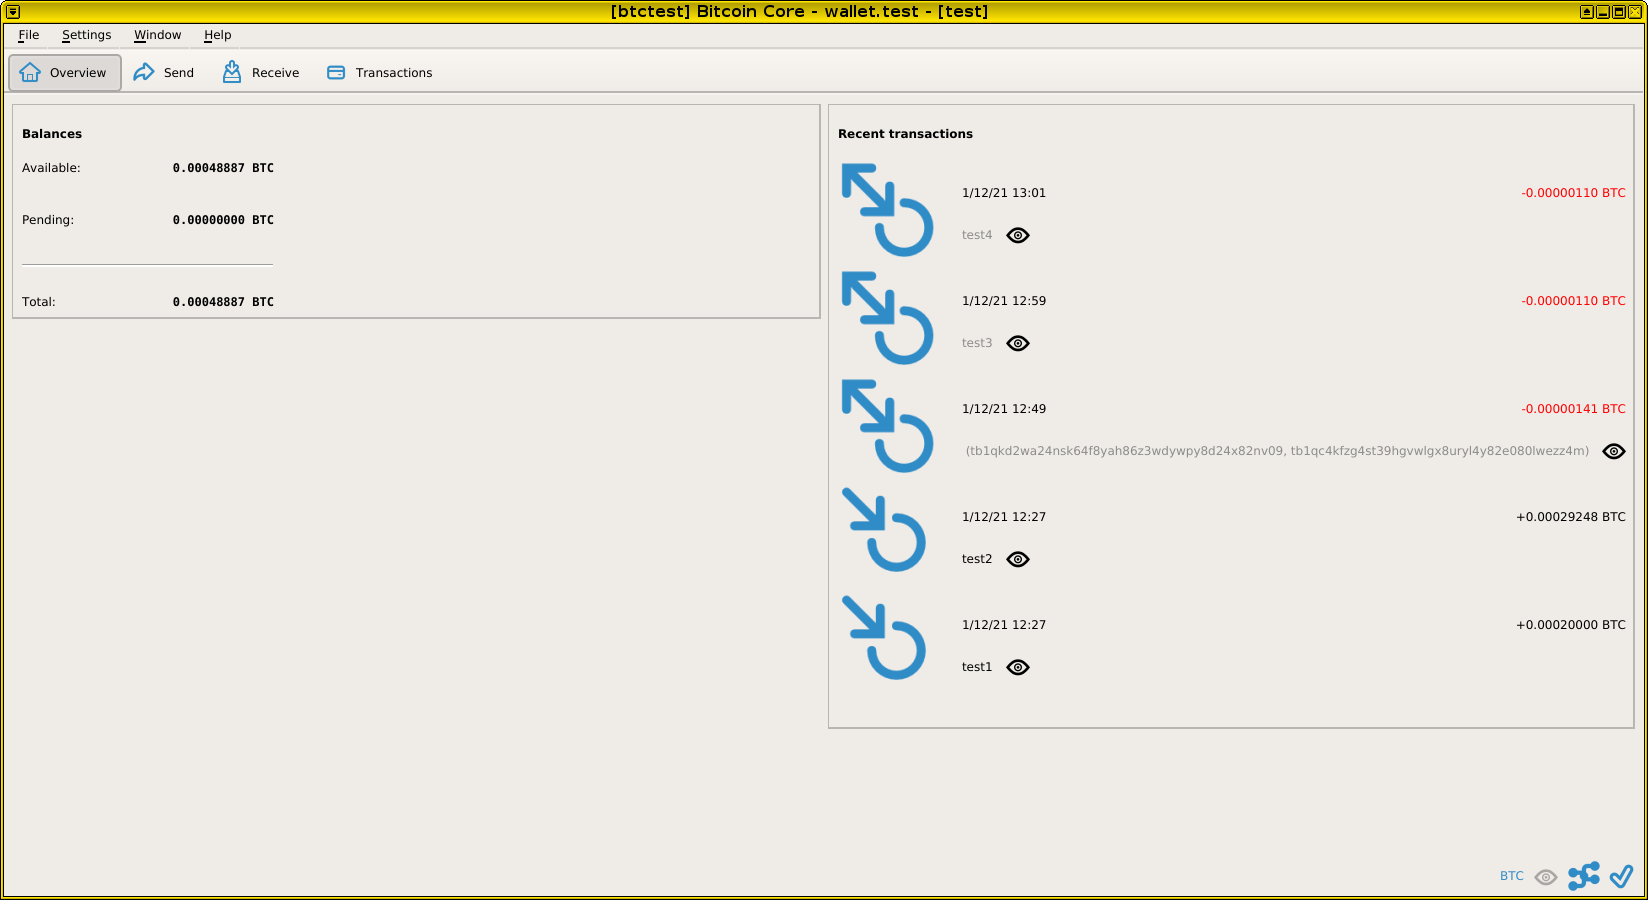
Task: Click the sync checkmark status icon
Action: pyautogui.click(x=1621, y=876)
